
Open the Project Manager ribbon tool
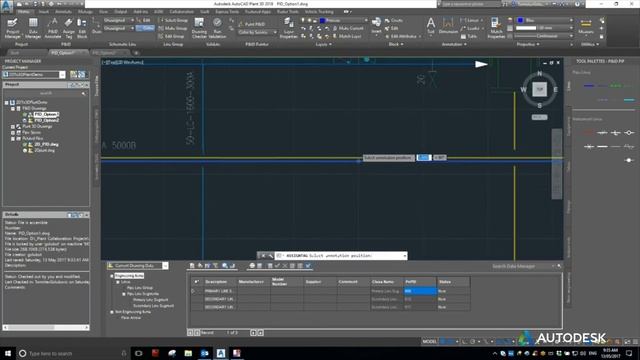[x=12, y=28]
